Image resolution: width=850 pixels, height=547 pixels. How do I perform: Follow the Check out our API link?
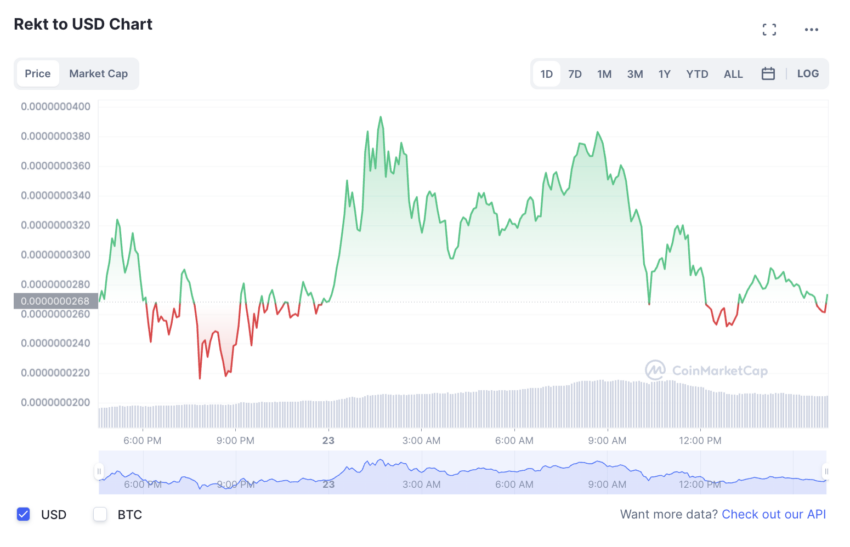(x=775, y=515)
